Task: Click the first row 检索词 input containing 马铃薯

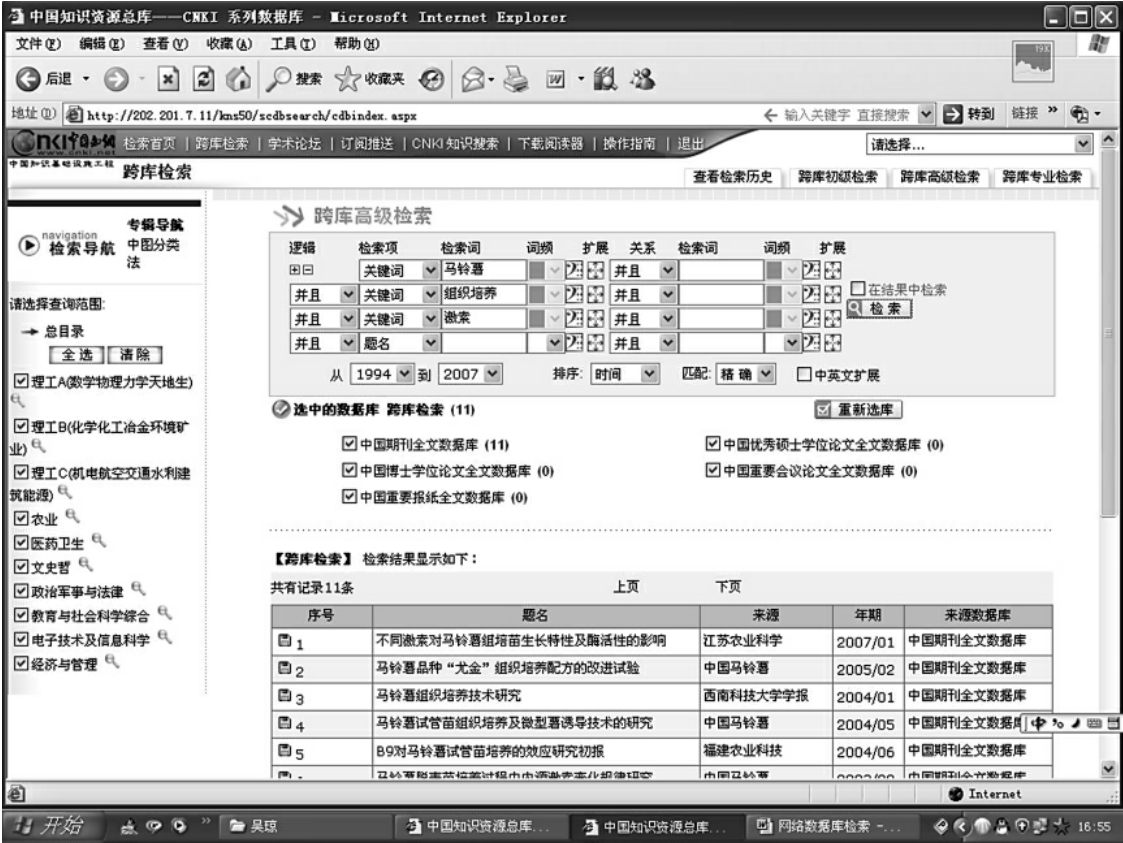Action: pos(482,269)
